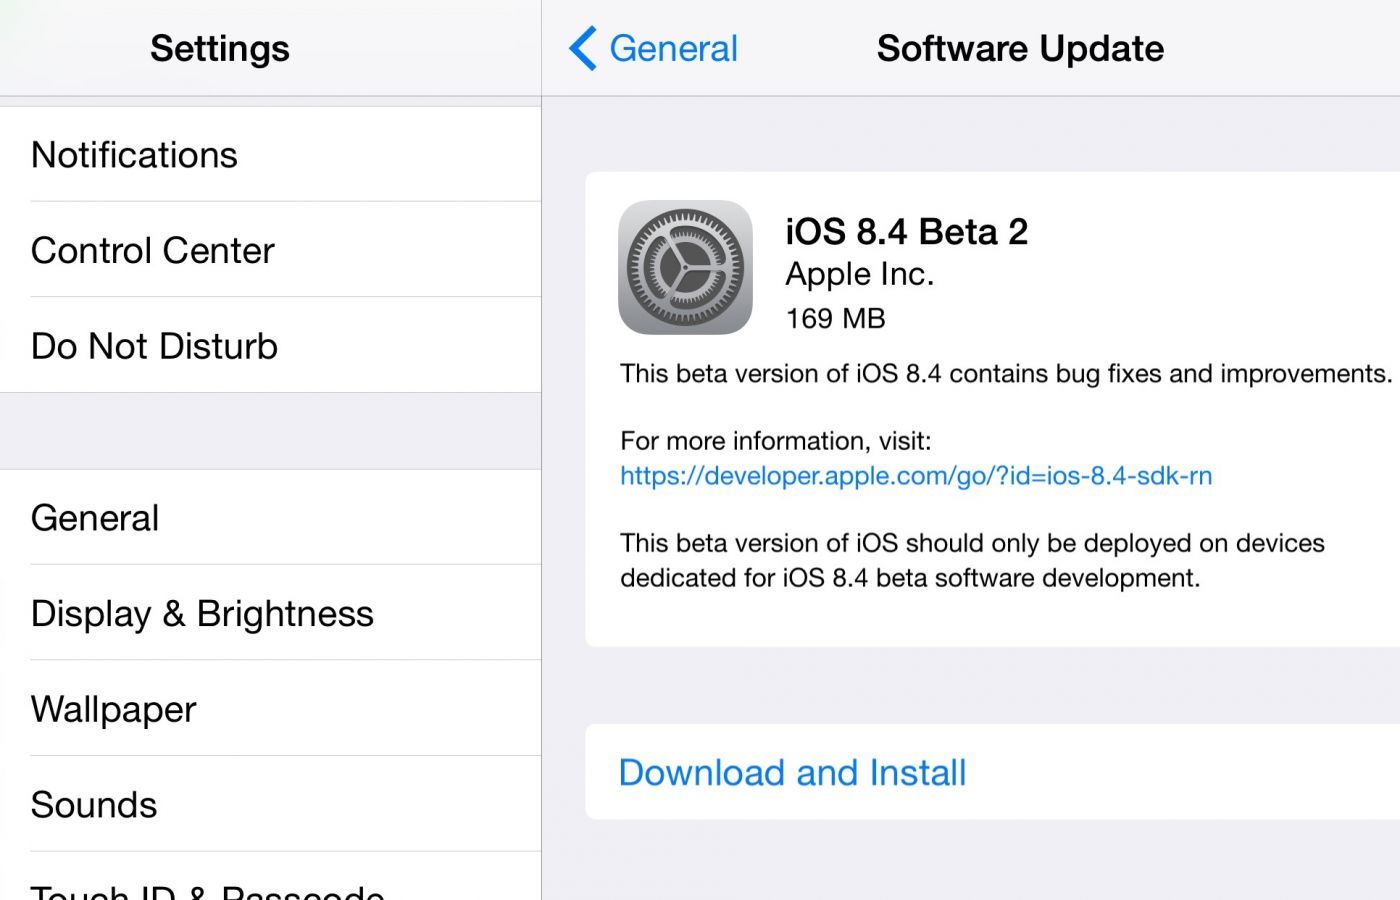
Task: Open Do Not Disturb settings
Action: [155, 346]
